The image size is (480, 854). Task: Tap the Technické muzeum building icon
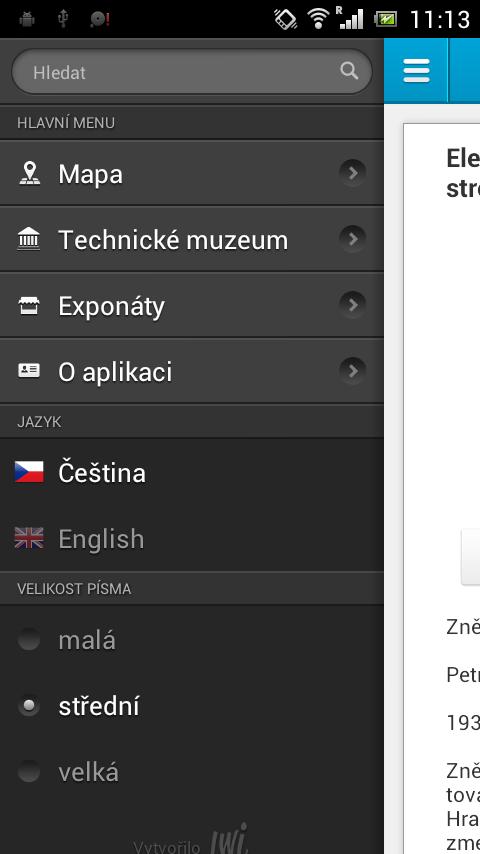[29, 239]
